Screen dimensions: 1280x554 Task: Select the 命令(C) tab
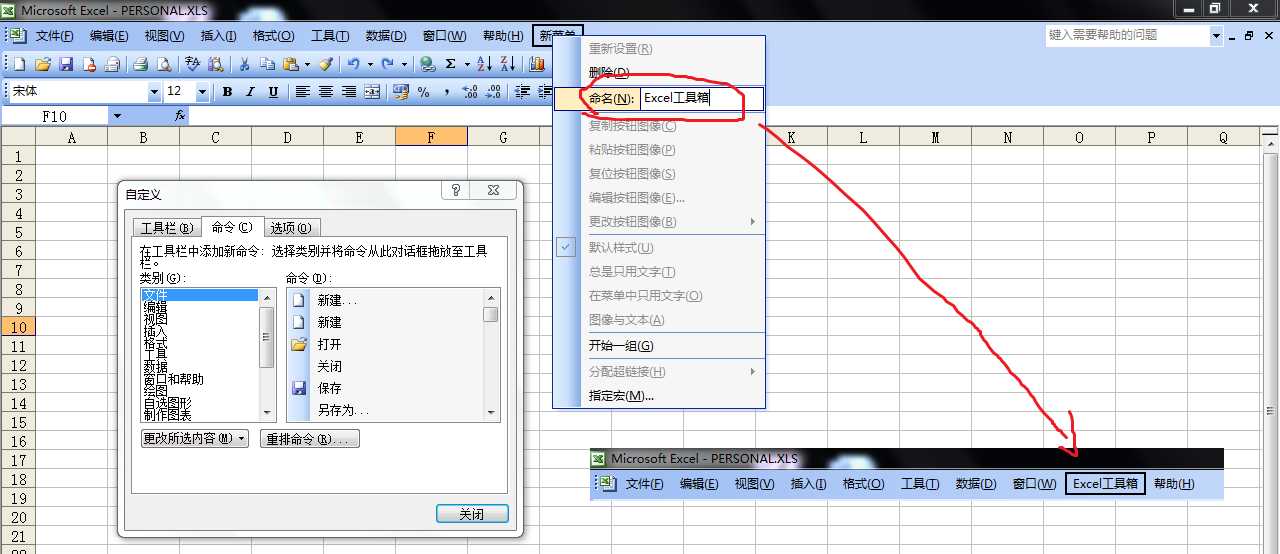pos(232,227)
